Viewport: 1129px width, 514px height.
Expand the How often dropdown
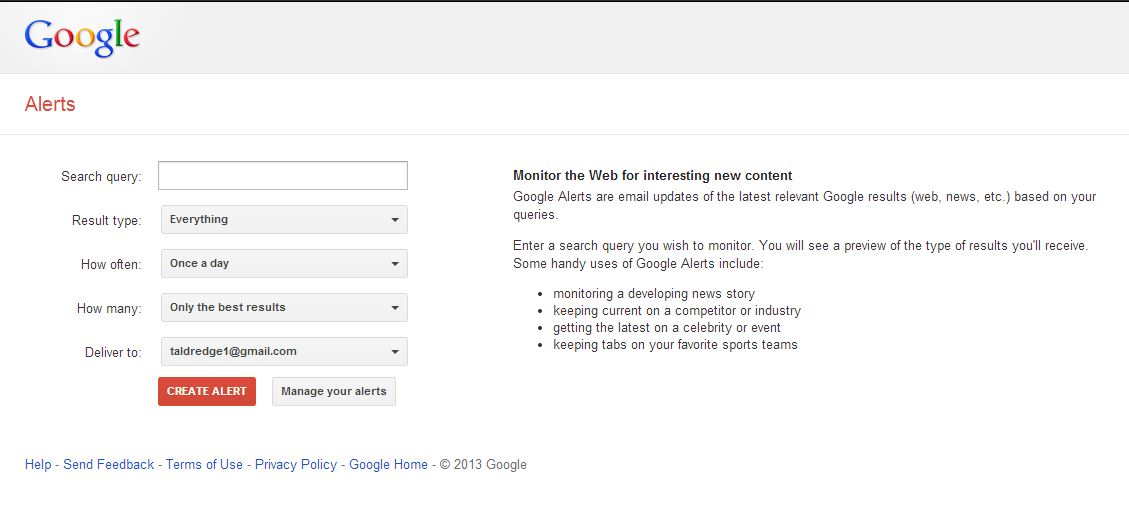point(284,263)
